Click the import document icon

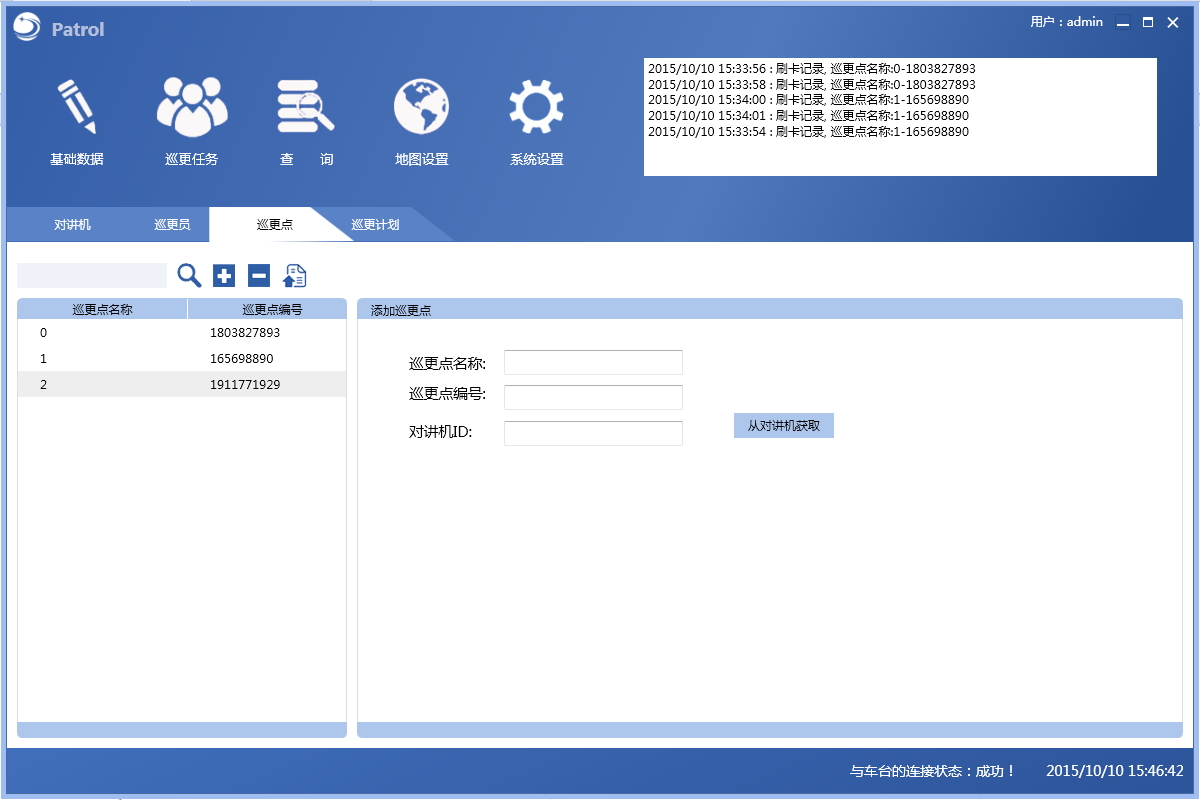[295, 275]
